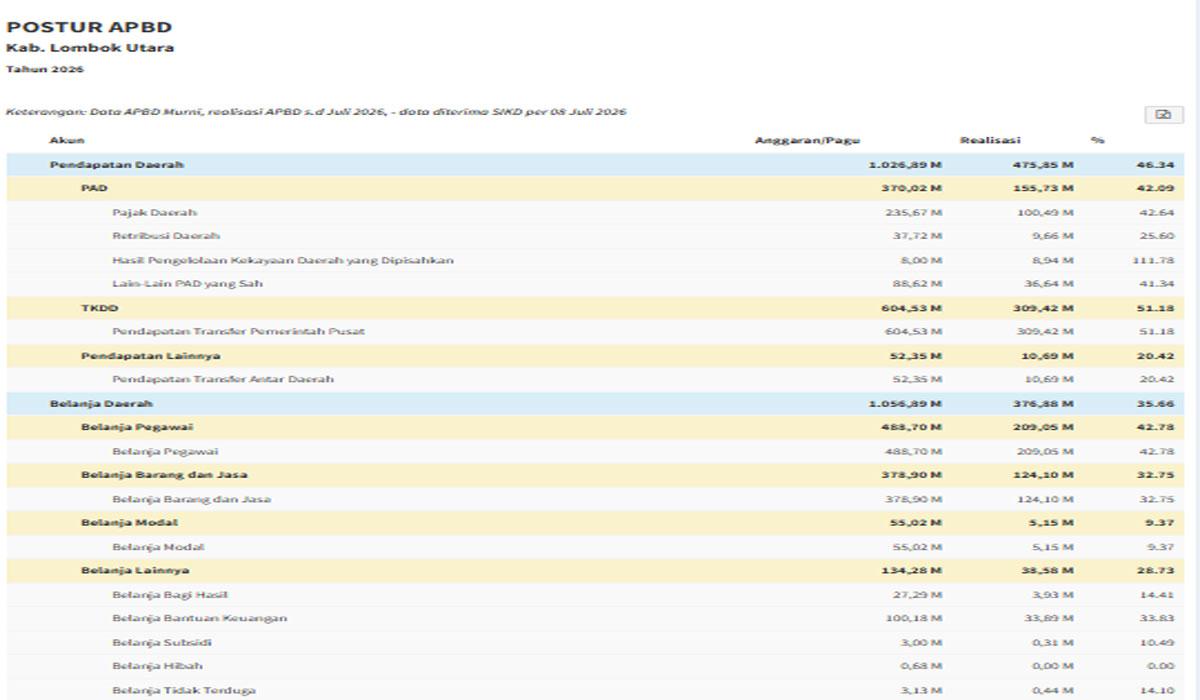This screenshot has width=1200, height=700.
Task: Select the Pendapatan Lainnya row
Action: pyautogui.click(x=595, y=356)
